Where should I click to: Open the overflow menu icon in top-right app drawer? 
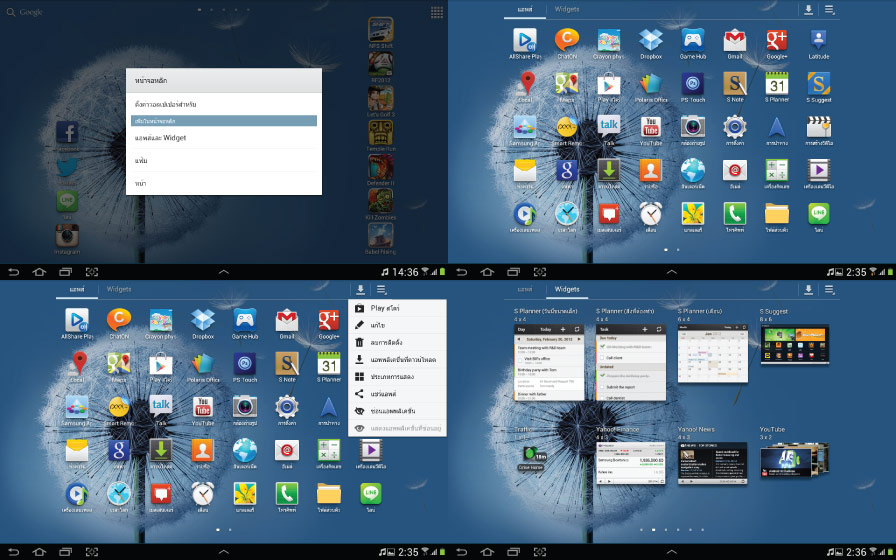coord(830,9)
